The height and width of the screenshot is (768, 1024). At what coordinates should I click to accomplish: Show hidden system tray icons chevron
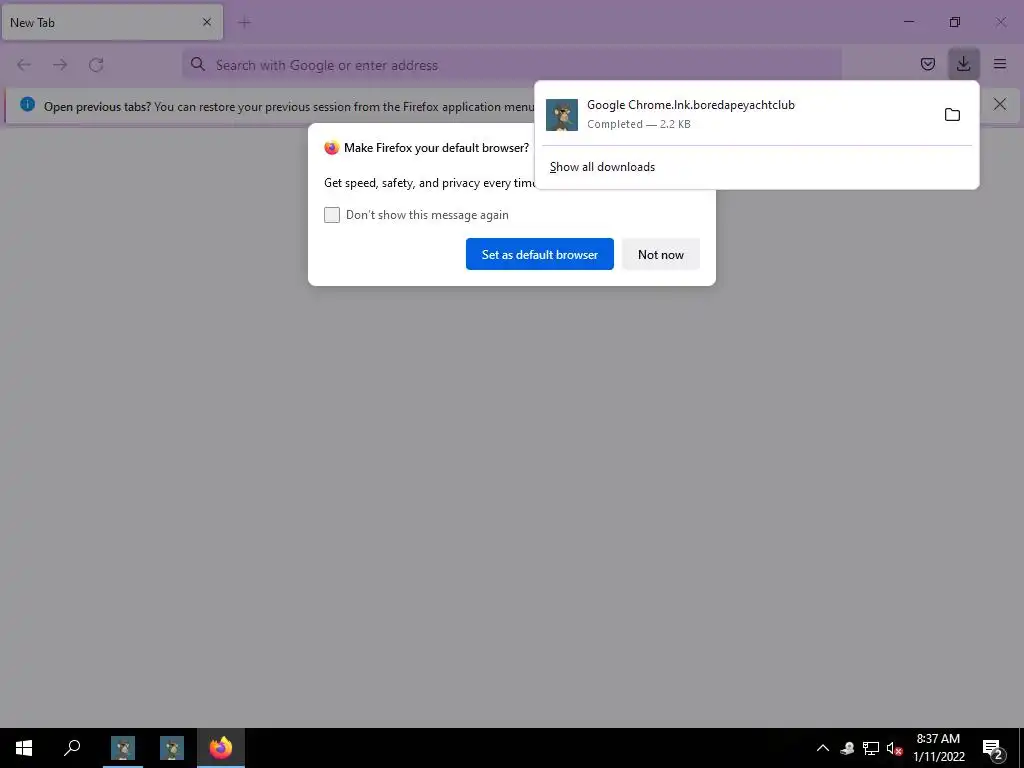pos(823,748)
